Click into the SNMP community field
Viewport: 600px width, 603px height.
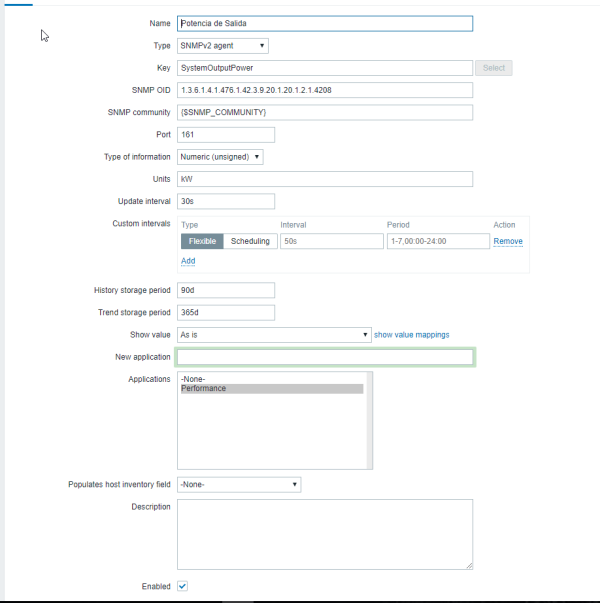tap(324, 112)
